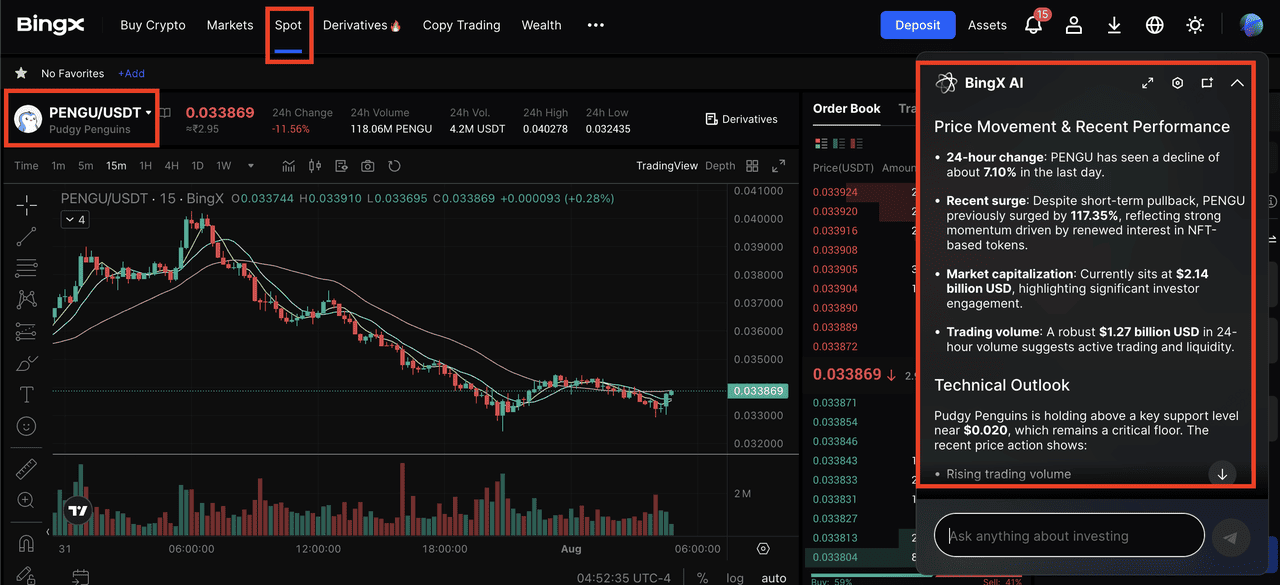The image size is (1280, 585).
Task: Select the 5m time interval
Action: click(86, 166)
